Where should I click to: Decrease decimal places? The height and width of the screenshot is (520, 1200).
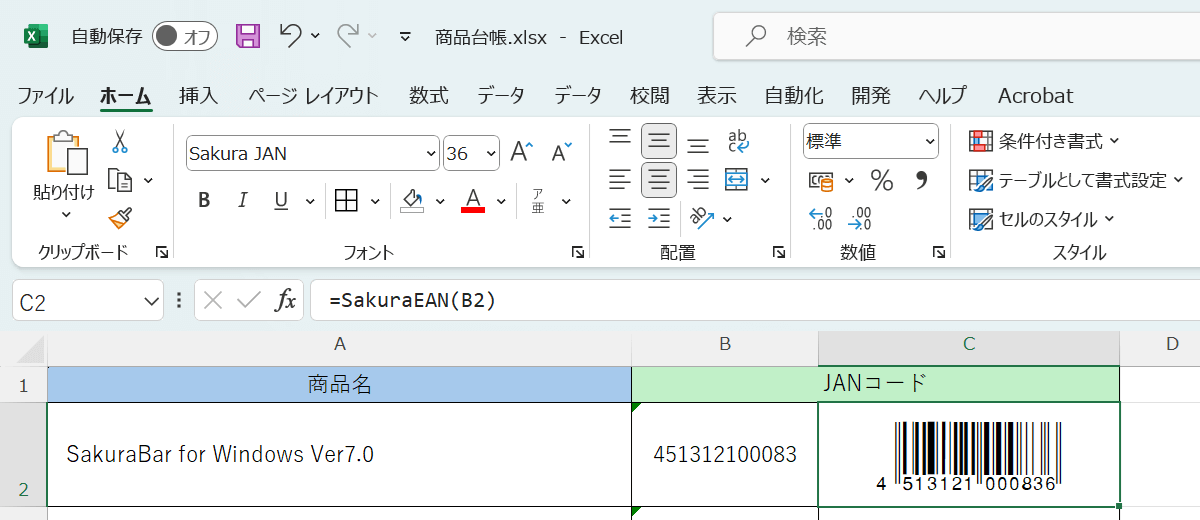click(859, 218)
